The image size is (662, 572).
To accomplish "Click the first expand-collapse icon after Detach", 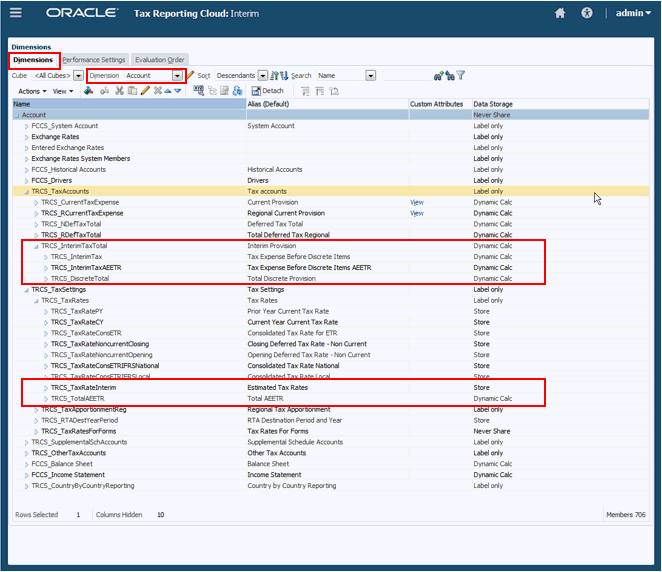I will pos(305,91).
